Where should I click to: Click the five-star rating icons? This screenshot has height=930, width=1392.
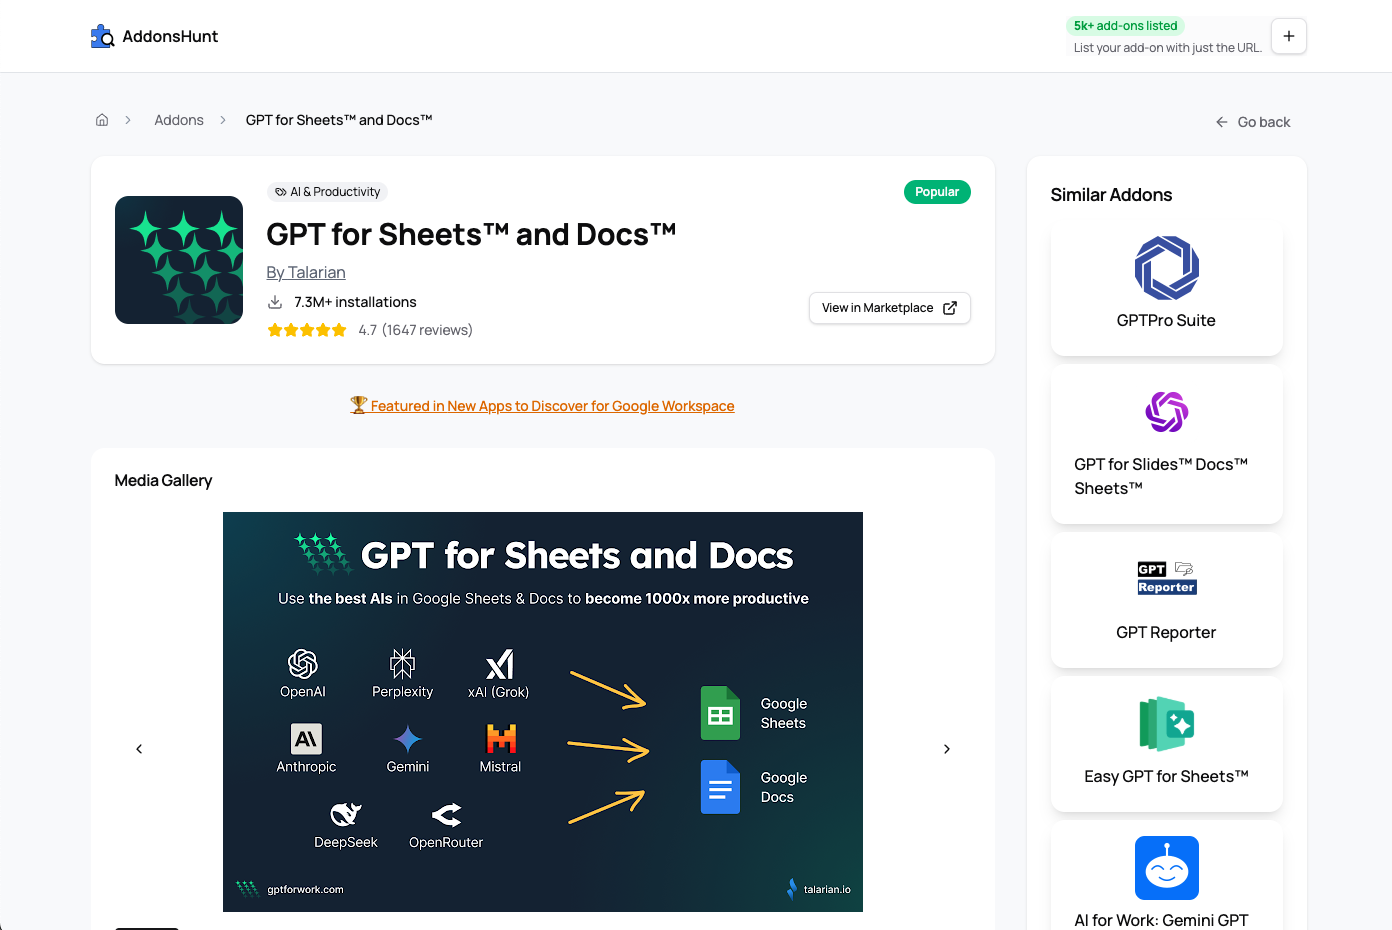tap(307, 330)
